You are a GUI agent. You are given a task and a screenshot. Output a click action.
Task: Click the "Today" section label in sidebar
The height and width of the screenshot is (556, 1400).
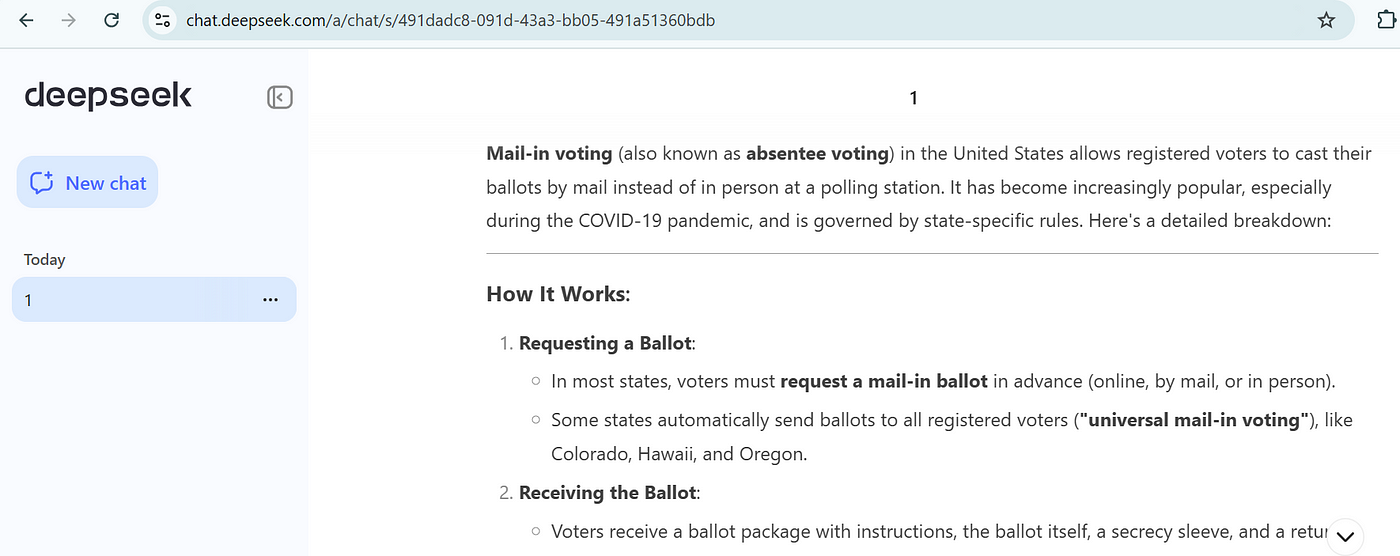point(45,259)
